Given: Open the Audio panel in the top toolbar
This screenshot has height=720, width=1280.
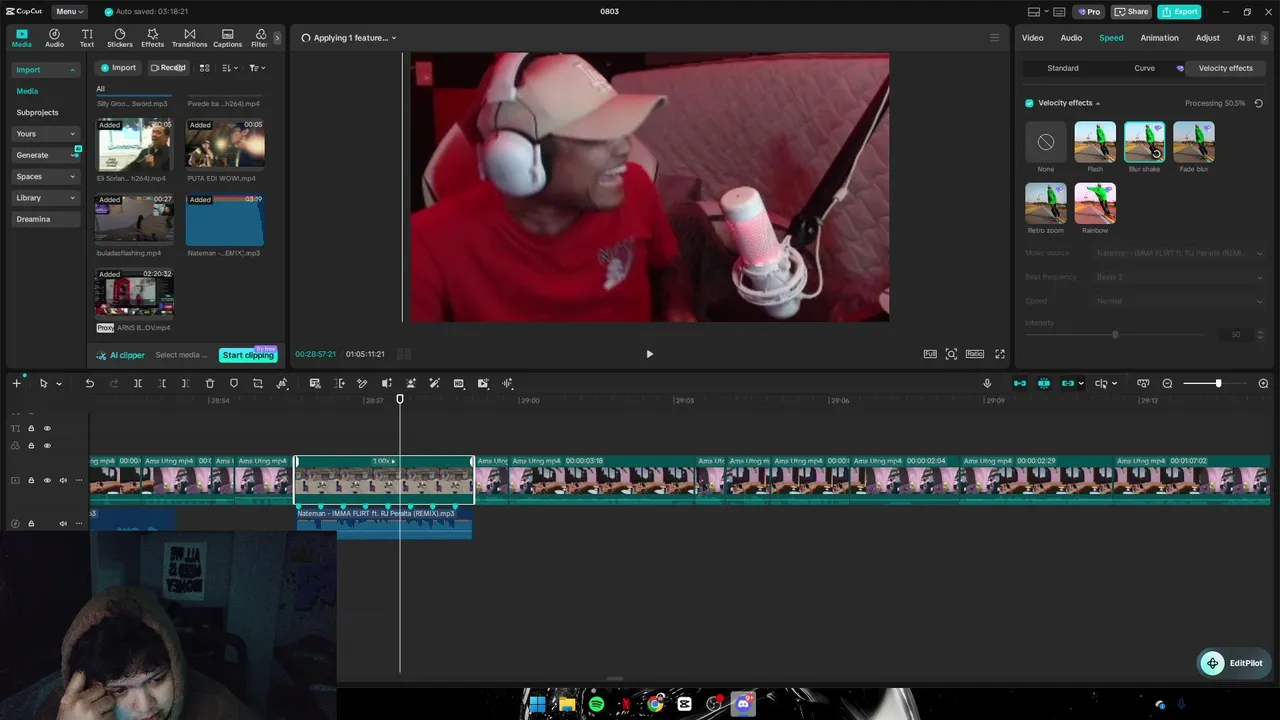Looking at the screenshot, I should 54,38.
